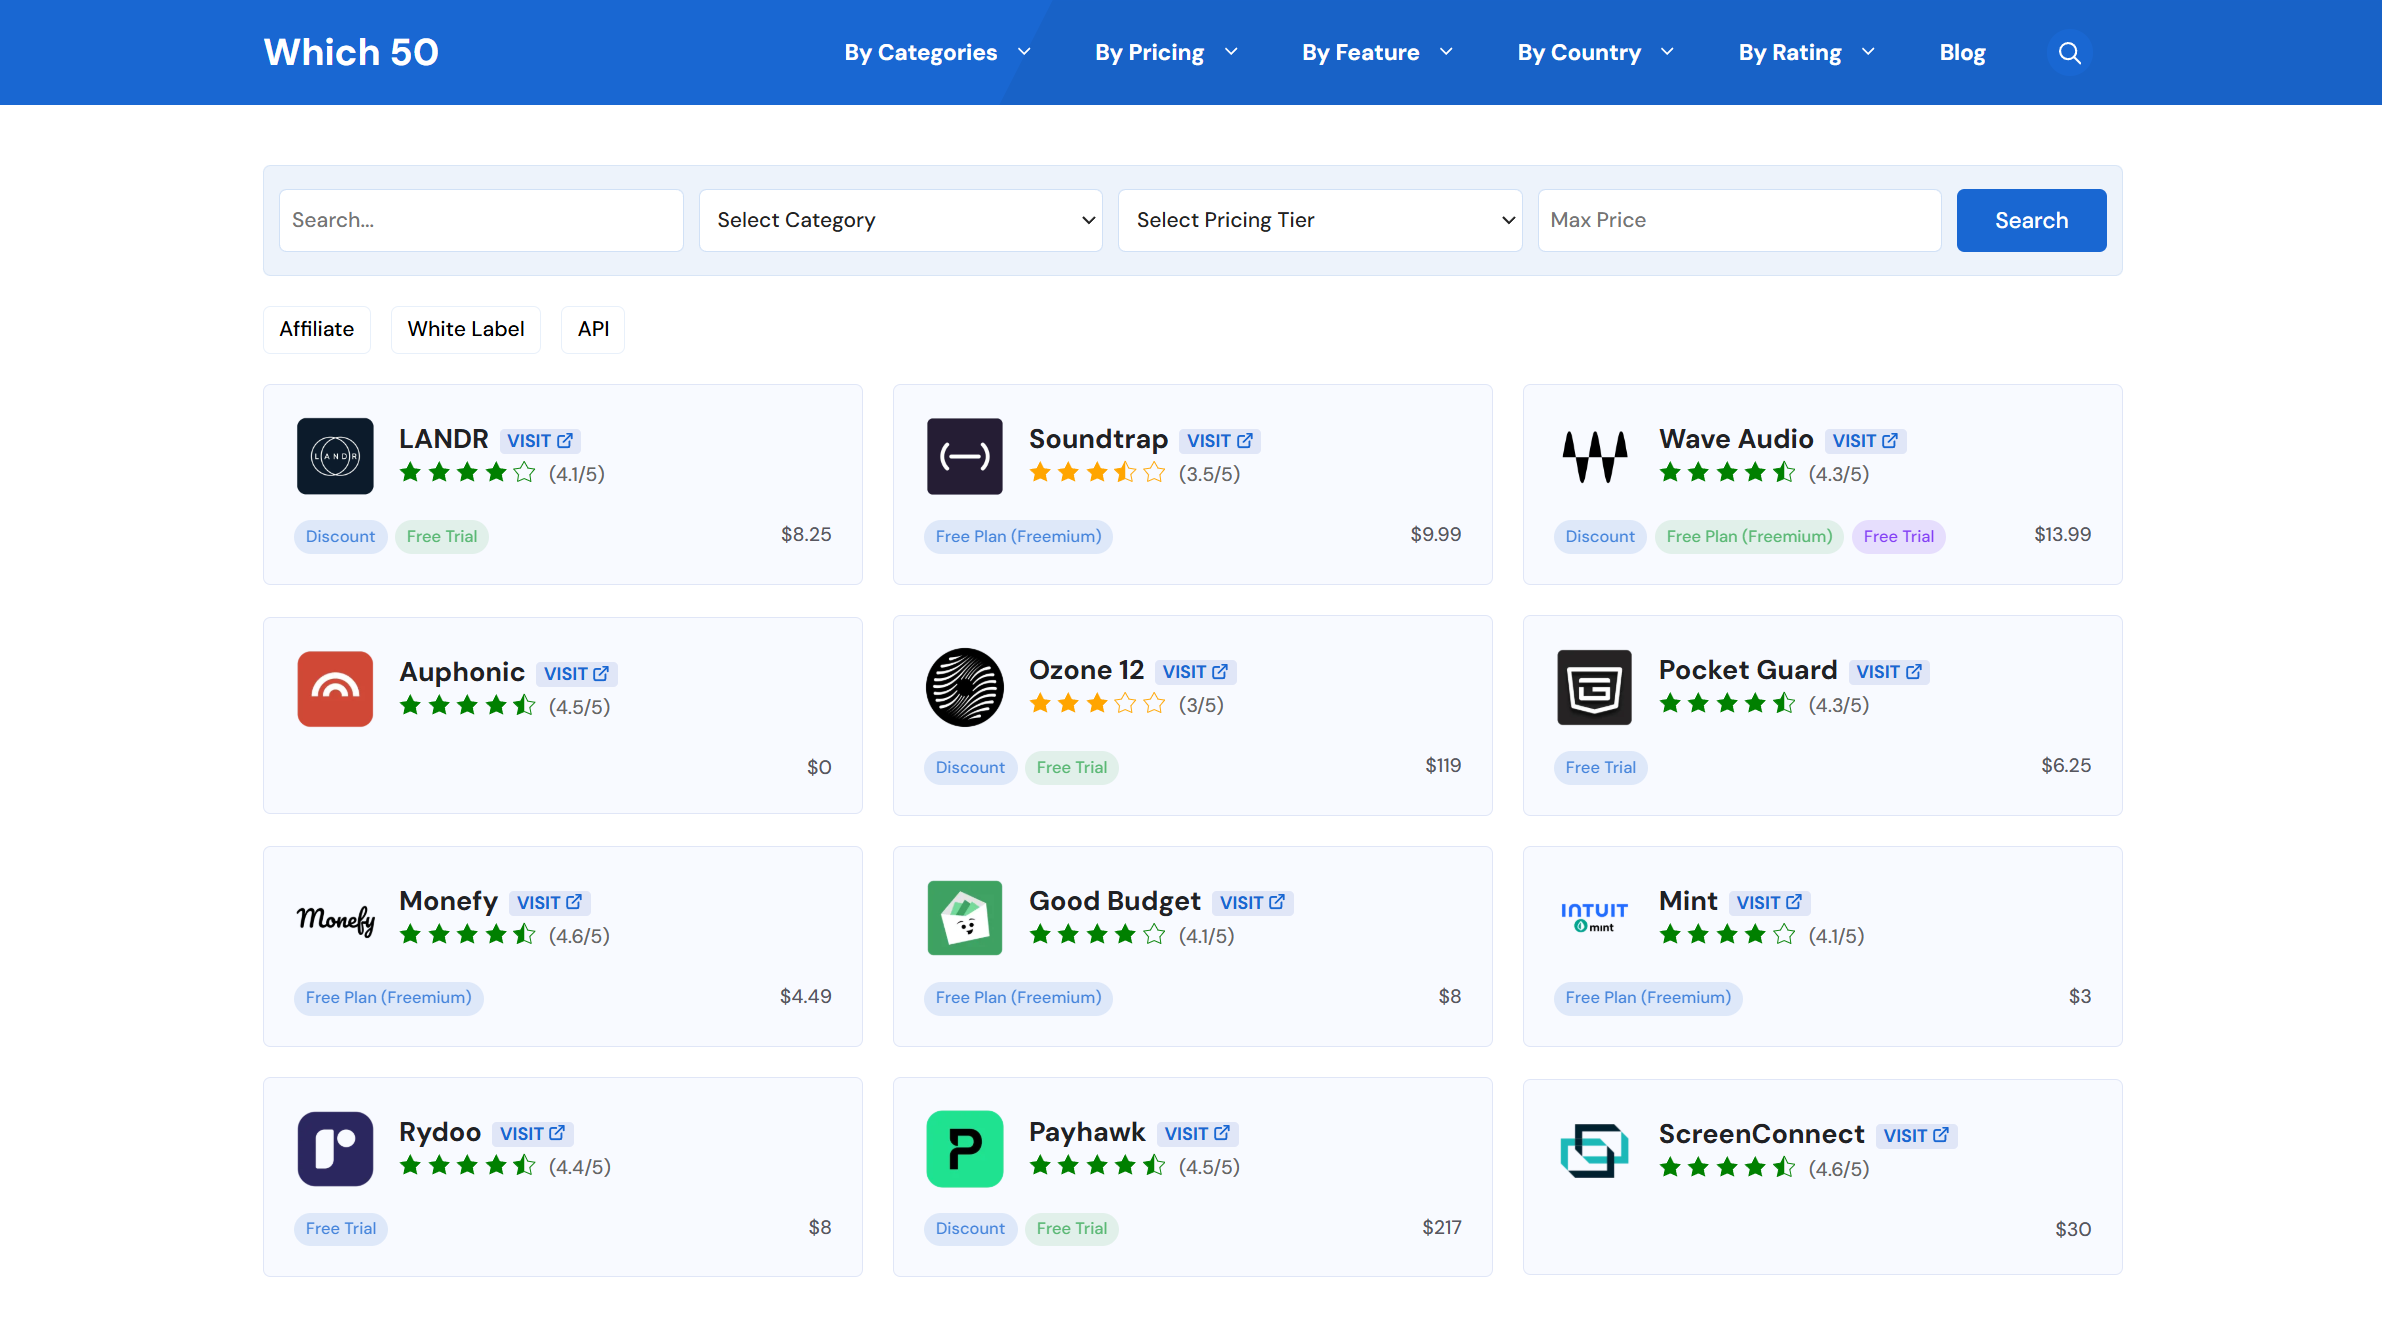2382x1321 pixels.
Task: Open the Pocket Guard title
Action: coord(1748,671)
